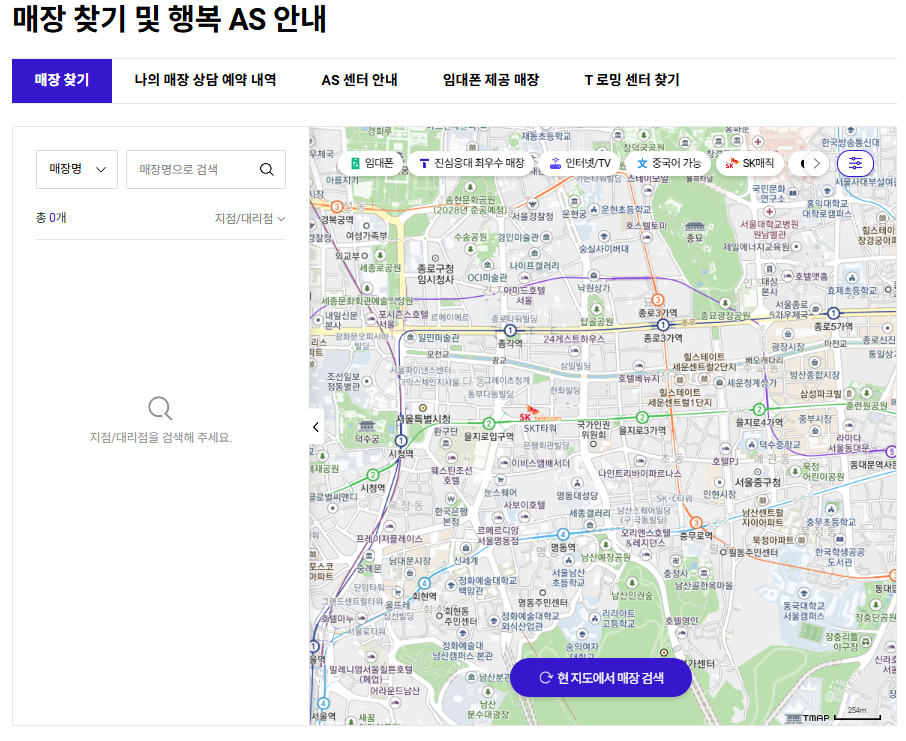
Task: Toggle the 중국어 가능 filter chip
Action: (x=669, y=164)
